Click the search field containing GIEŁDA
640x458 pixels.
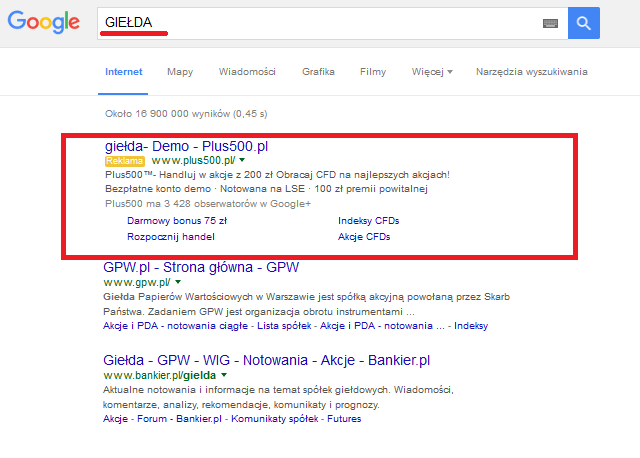click(320, 23)
